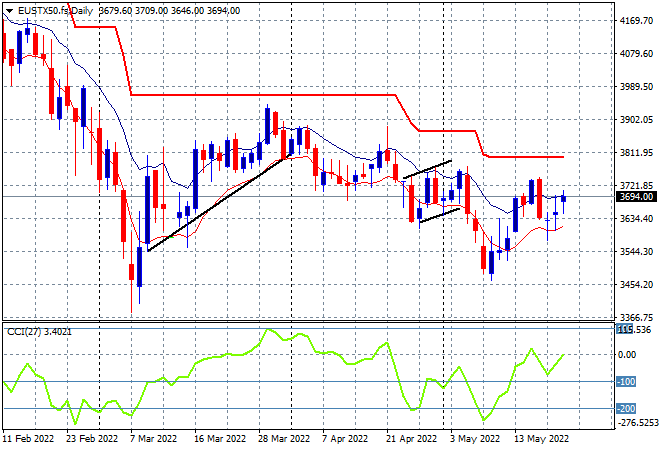Select the upper black channel line in late April
660x450 pixels.
click(x=427, y=169)
